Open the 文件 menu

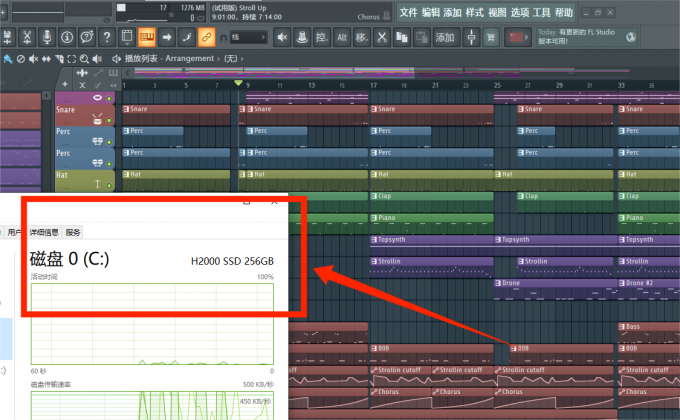tap(407, 12)
